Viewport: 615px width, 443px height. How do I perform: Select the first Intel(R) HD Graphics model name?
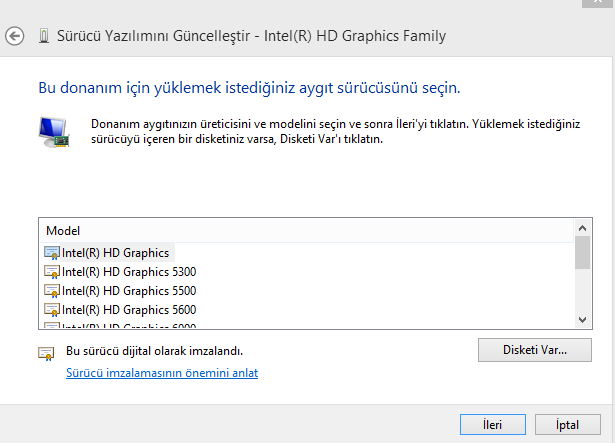click(x=115, y=253)
